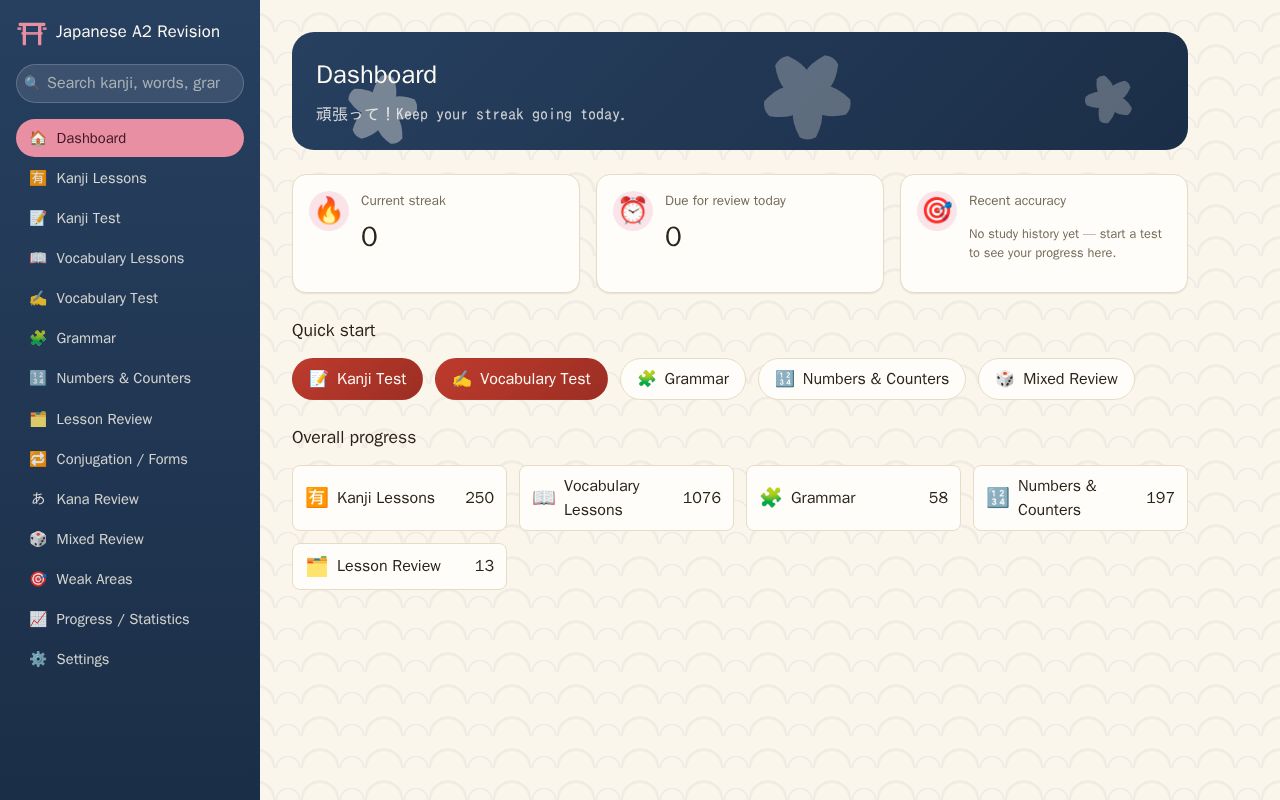Click the torii gate logo icon
Viewport: 1280px width, 800px height.
point(32,33)
